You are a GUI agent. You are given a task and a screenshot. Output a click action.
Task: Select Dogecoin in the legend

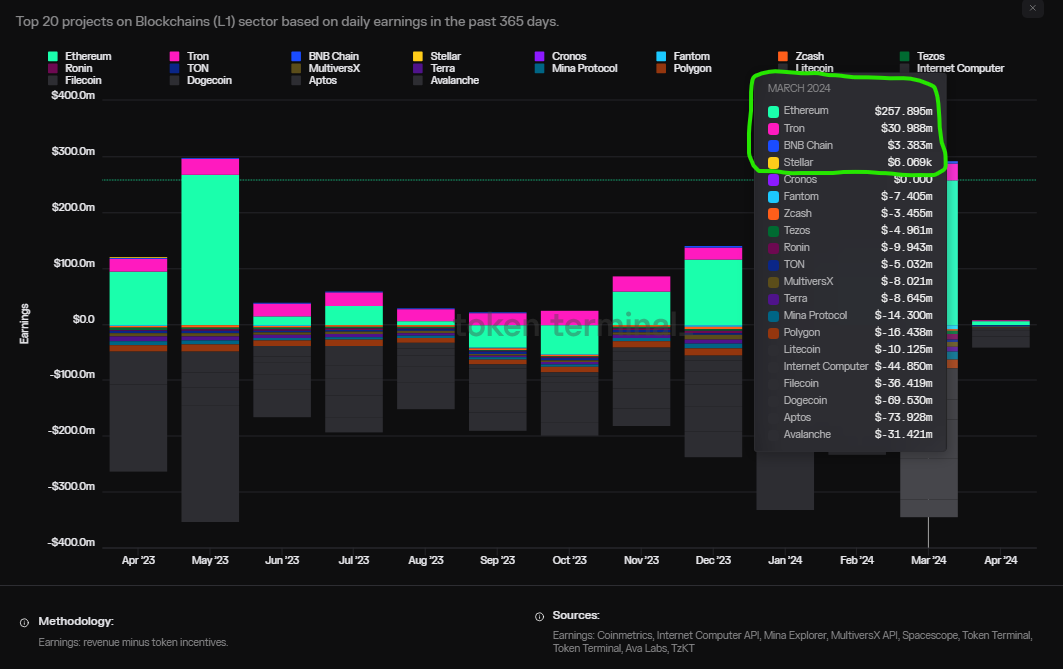(x=201, y=81)
